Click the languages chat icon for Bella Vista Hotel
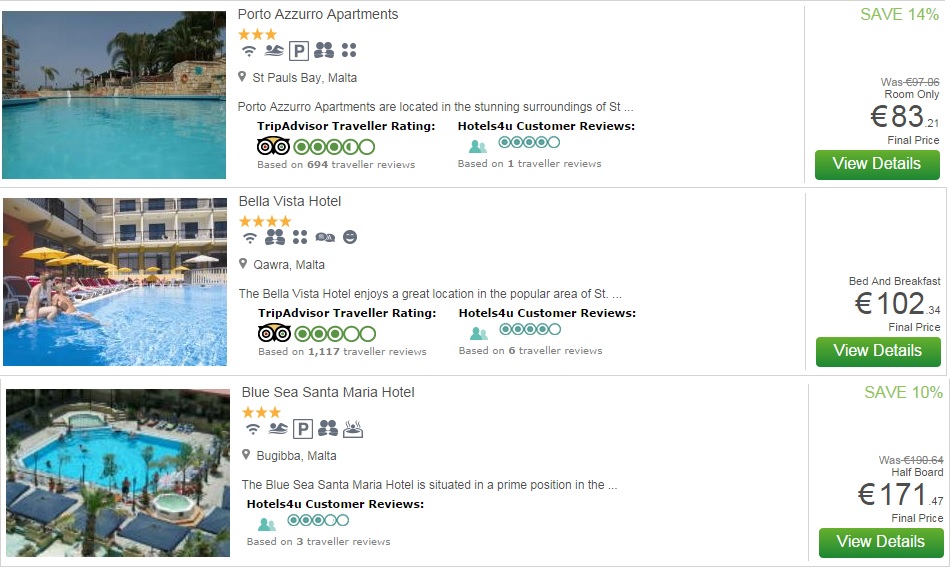The height and width of the screenshot is (570, 951). pyautogui.click(x=325, y=238)
